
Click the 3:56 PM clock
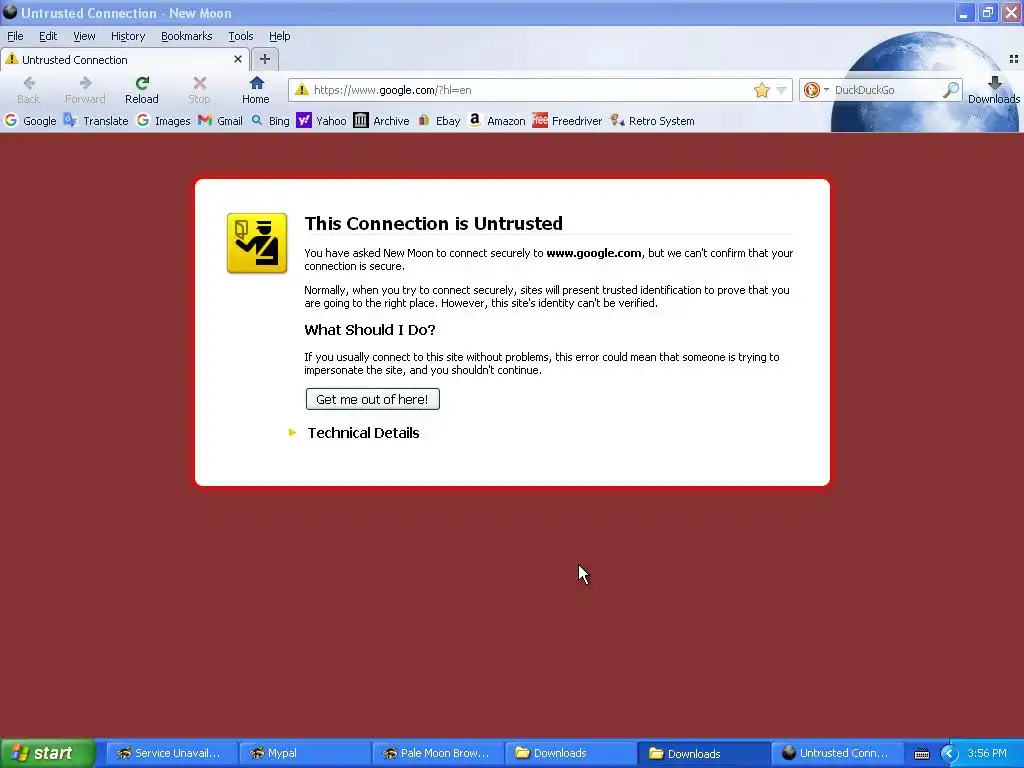[x=987, y=753]
